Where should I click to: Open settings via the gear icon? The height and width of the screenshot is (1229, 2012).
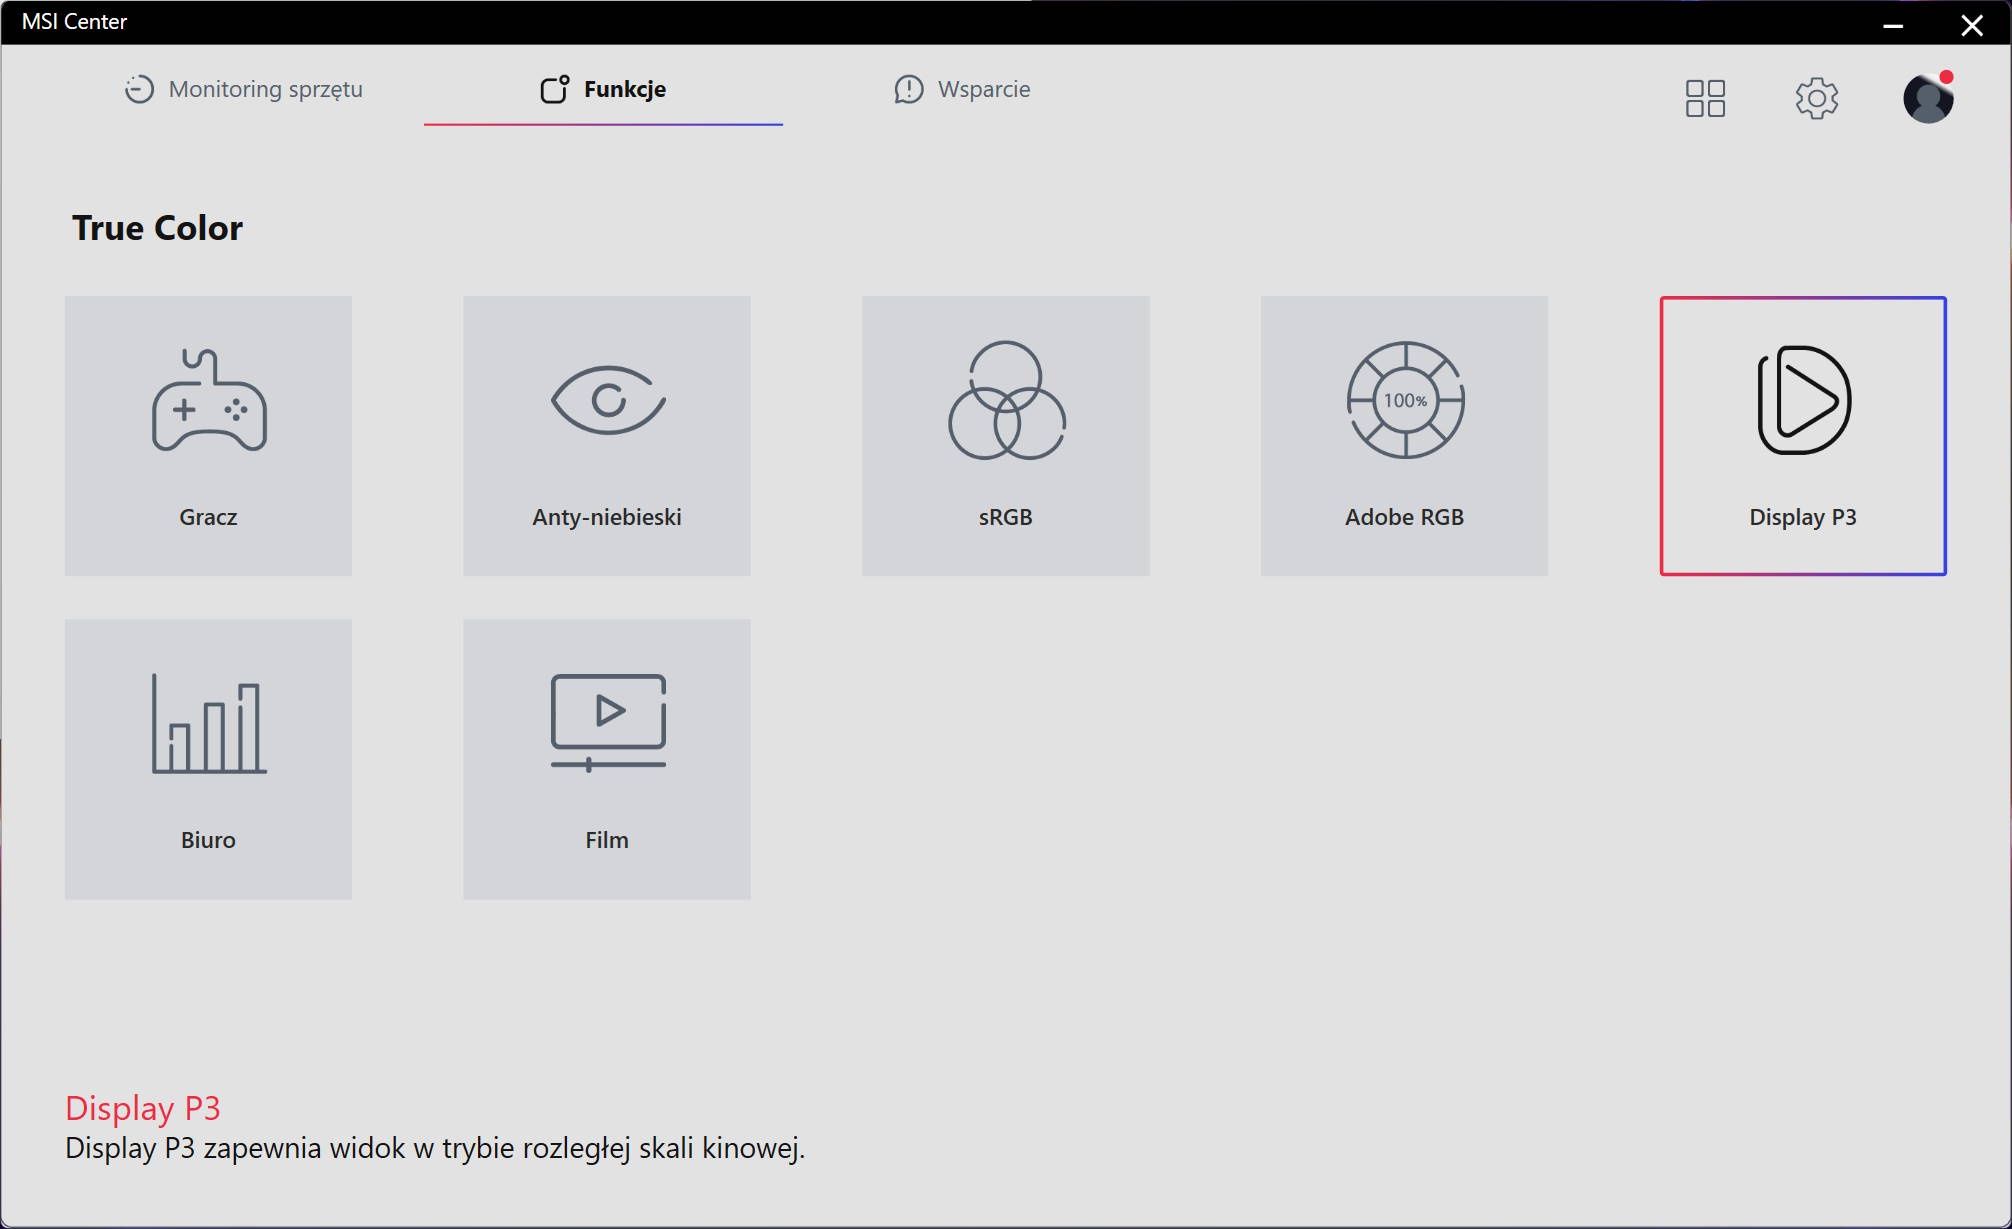pyautogui.click(x=1816, y=98)
